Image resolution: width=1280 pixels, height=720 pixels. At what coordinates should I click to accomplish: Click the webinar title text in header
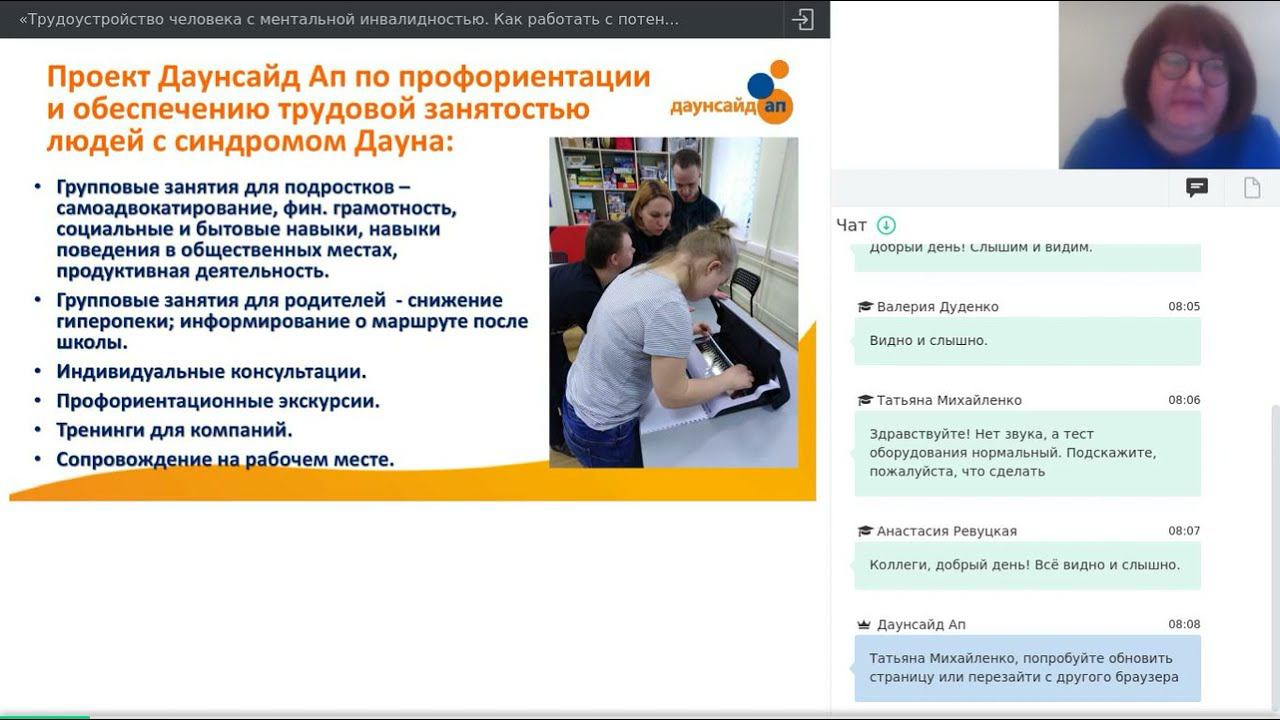tap(349, 20)
